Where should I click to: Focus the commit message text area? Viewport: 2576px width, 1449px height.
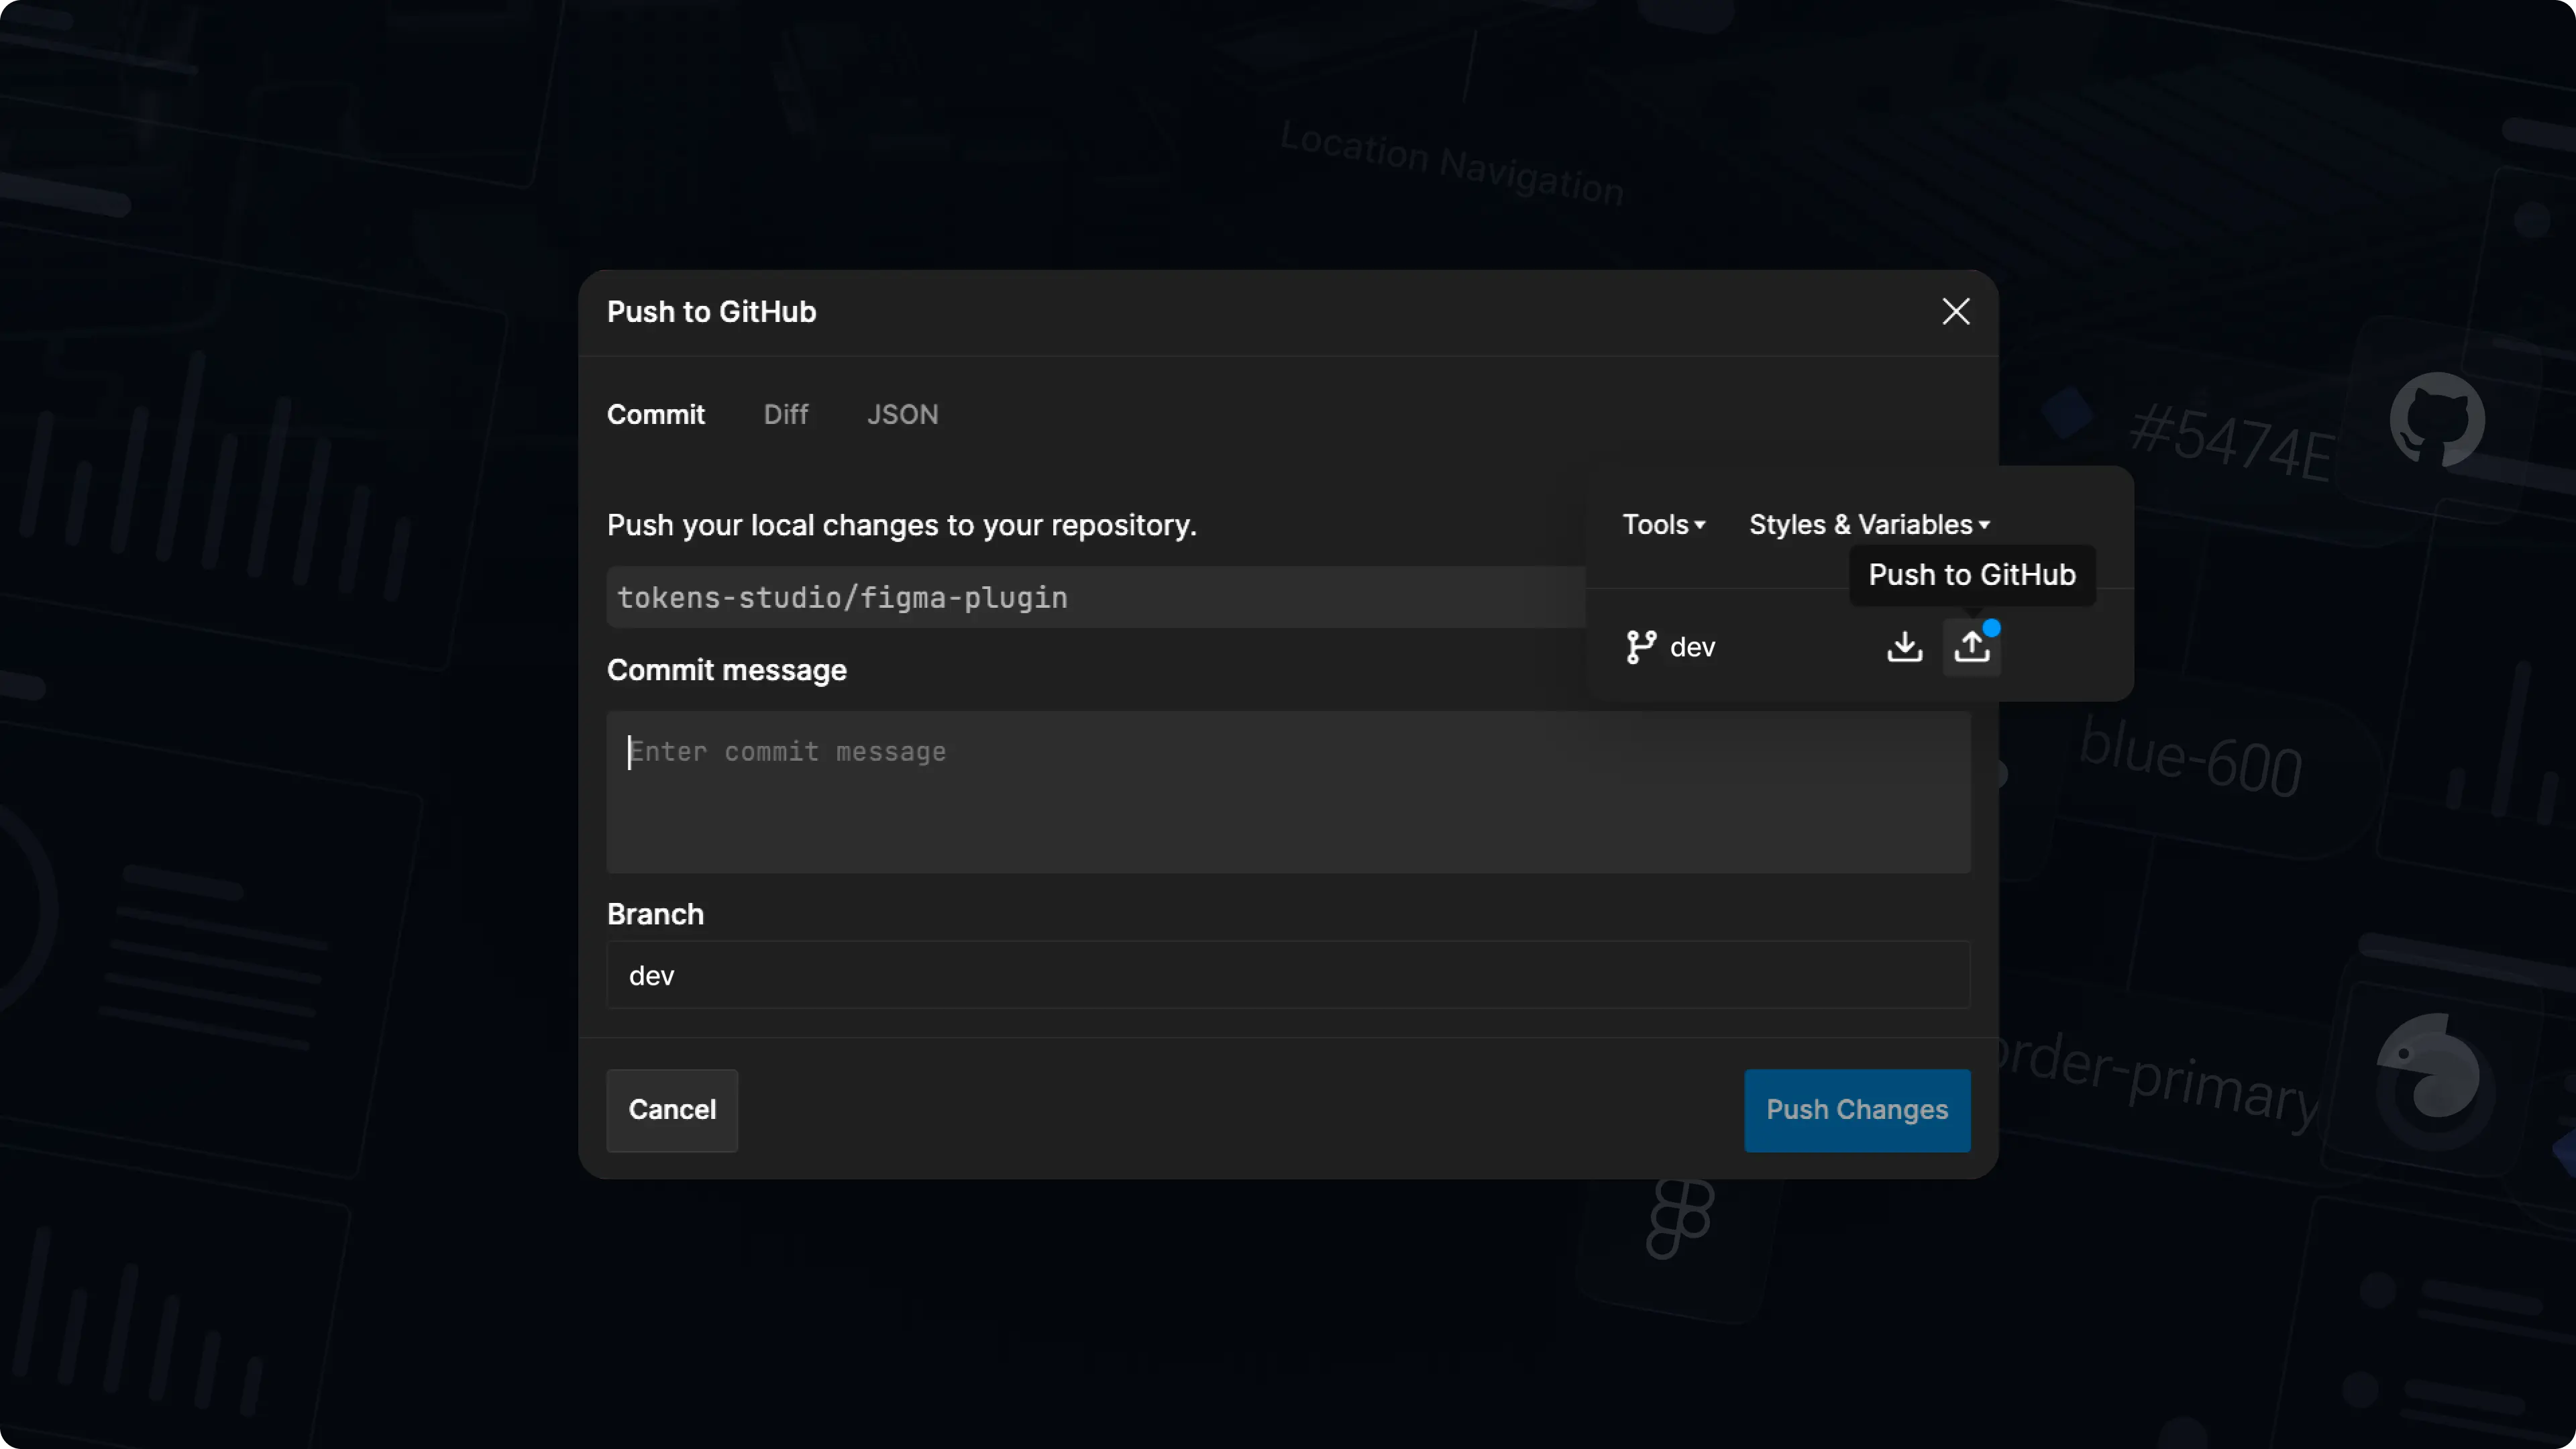pos(1288,792)
